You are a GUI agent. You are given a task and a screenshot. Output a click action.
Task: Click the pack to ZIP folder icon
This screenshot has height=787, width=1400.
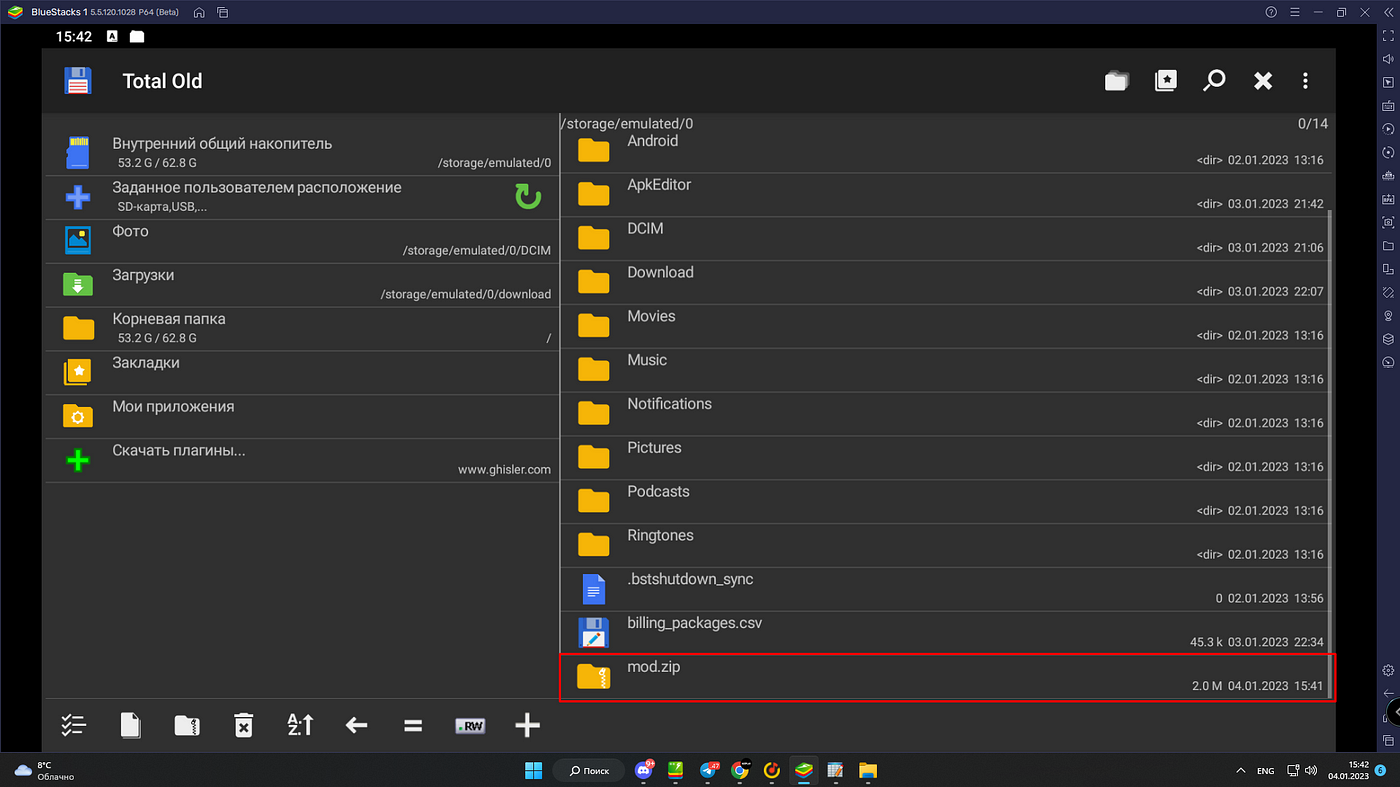[x=187, y=726]
